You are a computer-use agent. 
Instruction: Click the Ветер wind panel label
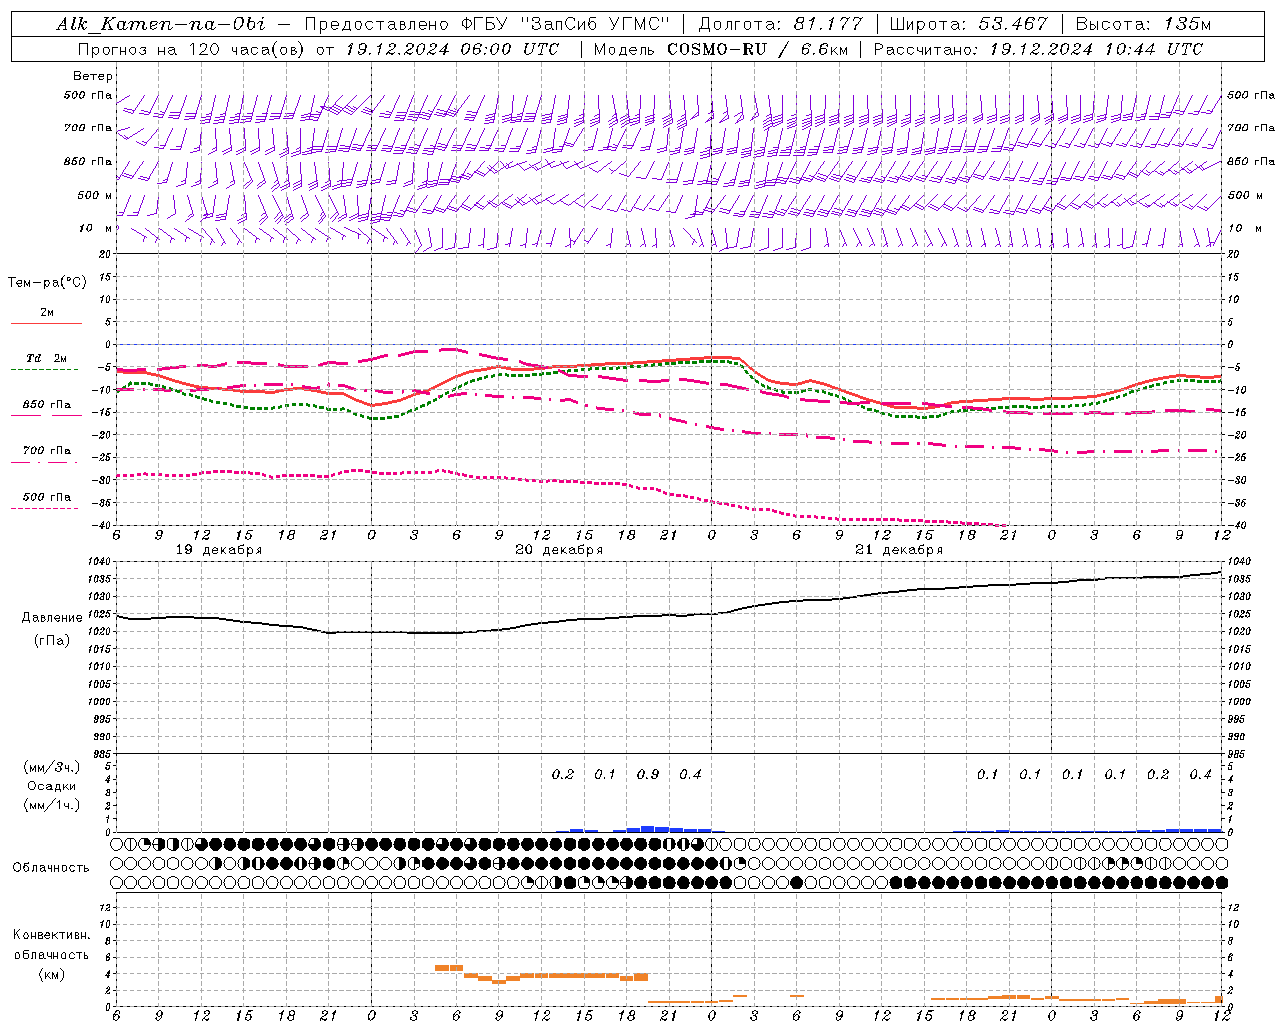tap(93, 76)
